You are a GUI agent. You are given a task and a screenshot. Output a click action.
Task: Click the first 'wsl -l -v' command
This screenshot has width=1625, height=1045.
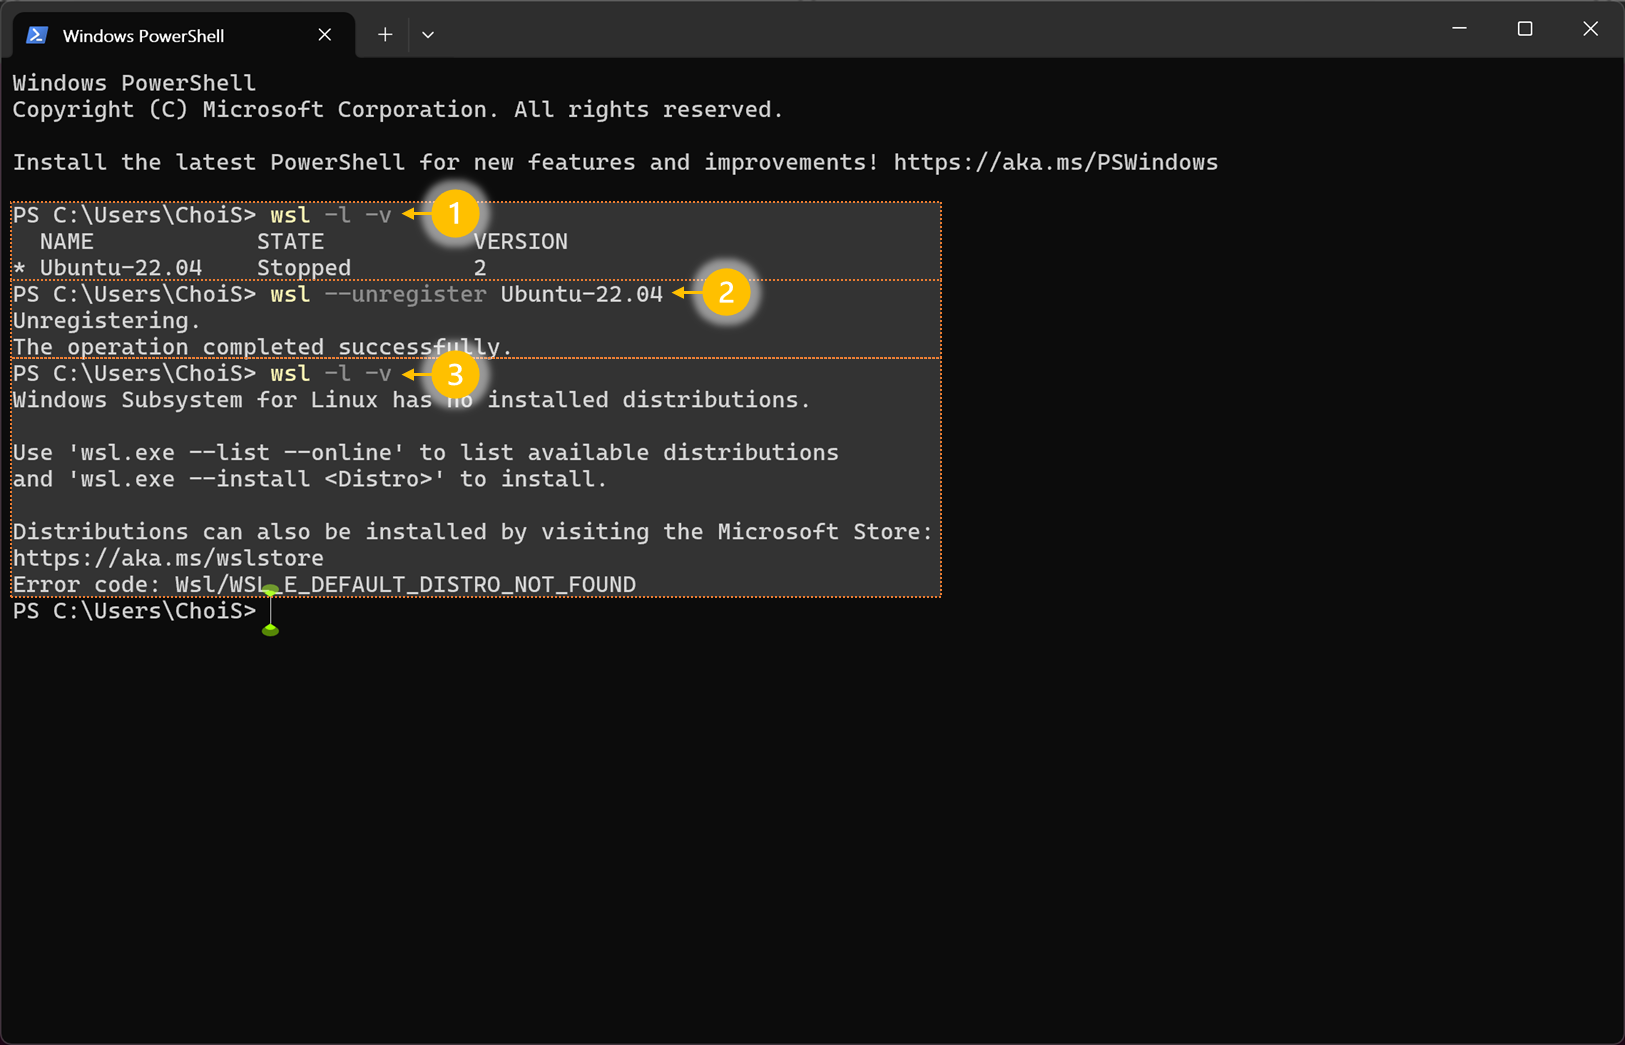[x=331, y=215]
